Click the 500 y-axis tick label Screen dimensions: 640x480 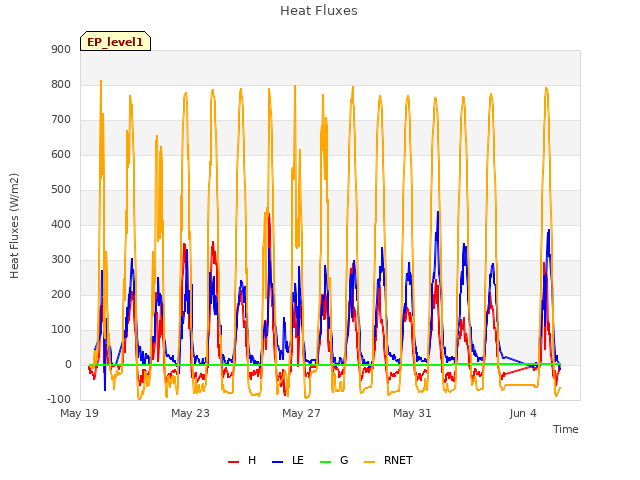coord(61,189)
